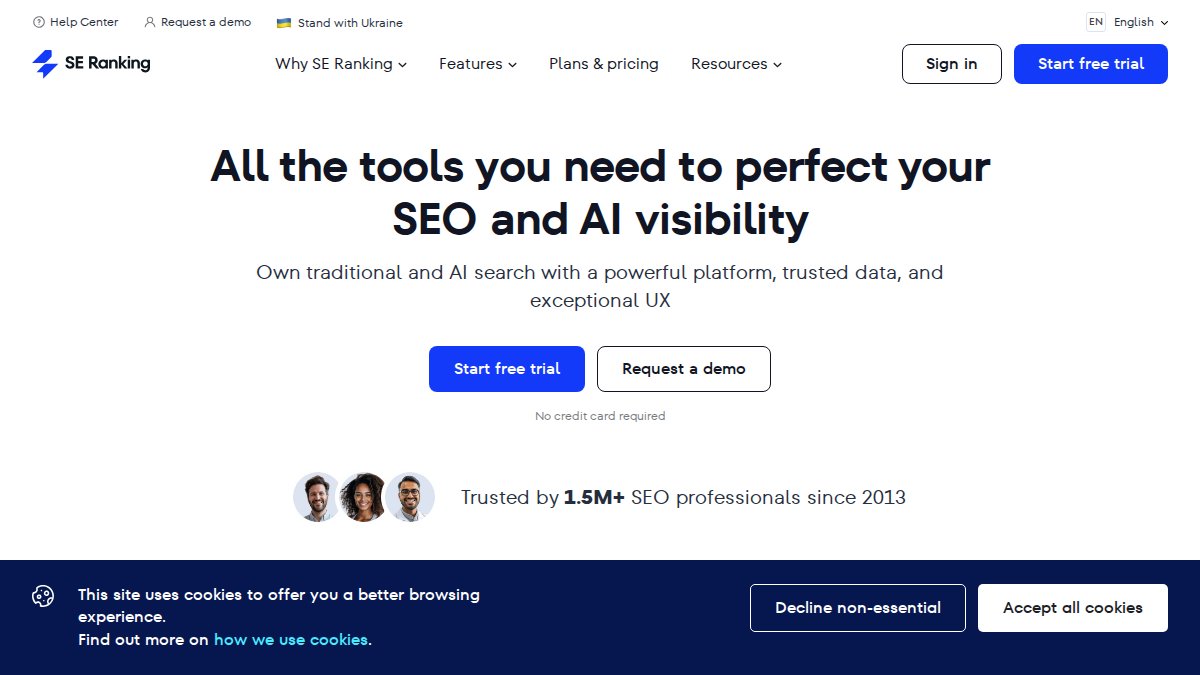Expand the Resources dropdown

point(736,64)
